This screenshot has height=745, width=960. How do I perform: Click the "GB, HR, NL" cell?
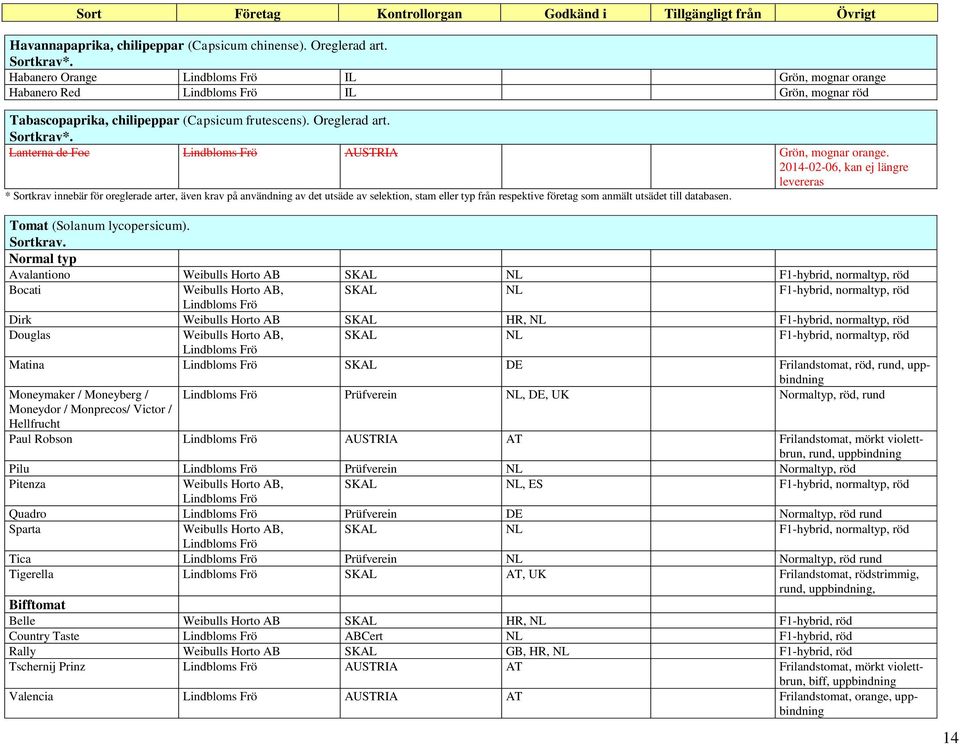point(538,651)
